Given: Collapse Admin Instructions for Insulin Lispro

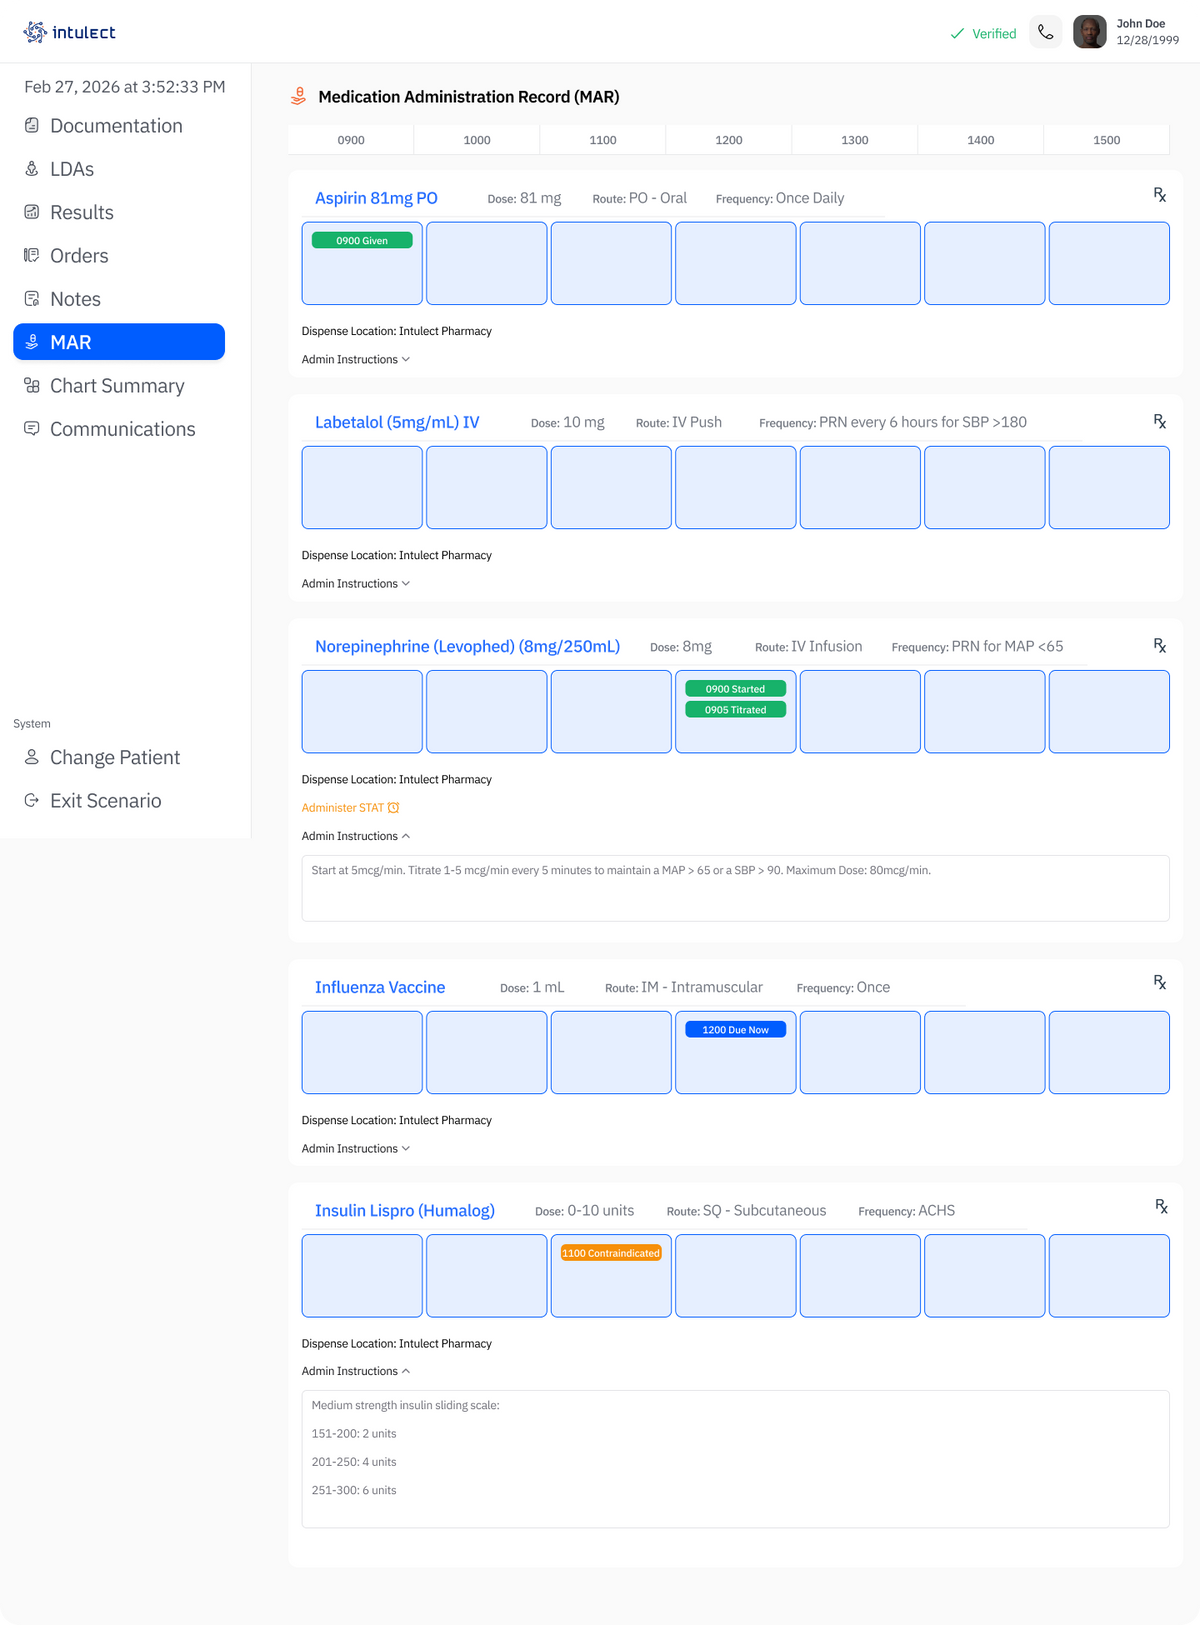Looking at the screenshot, I should coord(356,1372).
